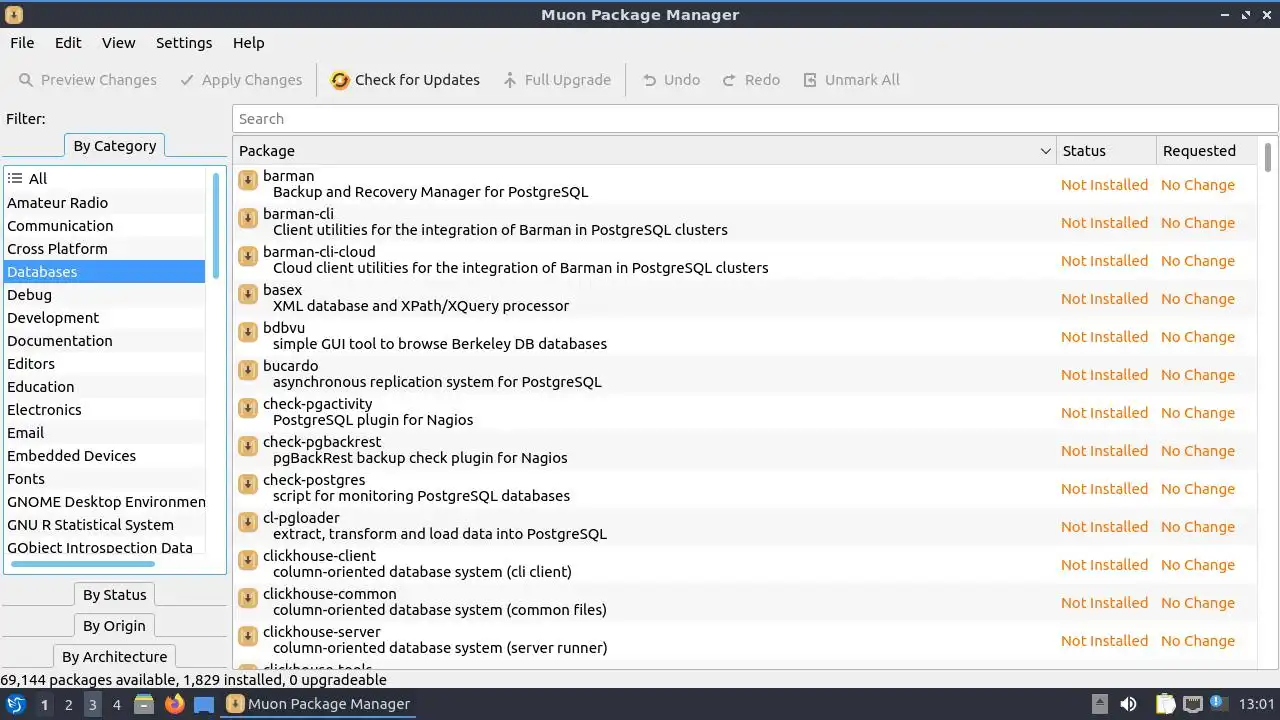The height and width of the screenshot is (720, 1280).
Task: Open the file manager from taskbar
Action: (x=144, y=704)
